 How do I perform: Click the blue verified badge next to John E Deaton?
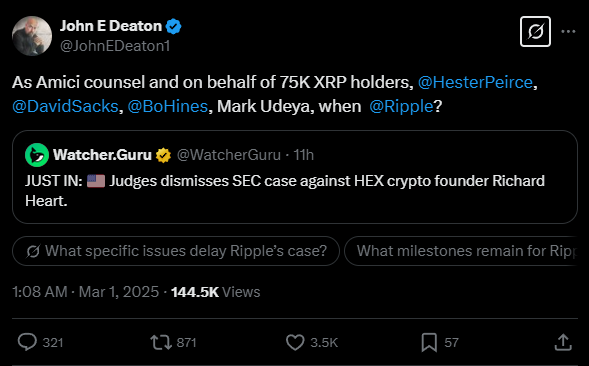tap(174, 26)
